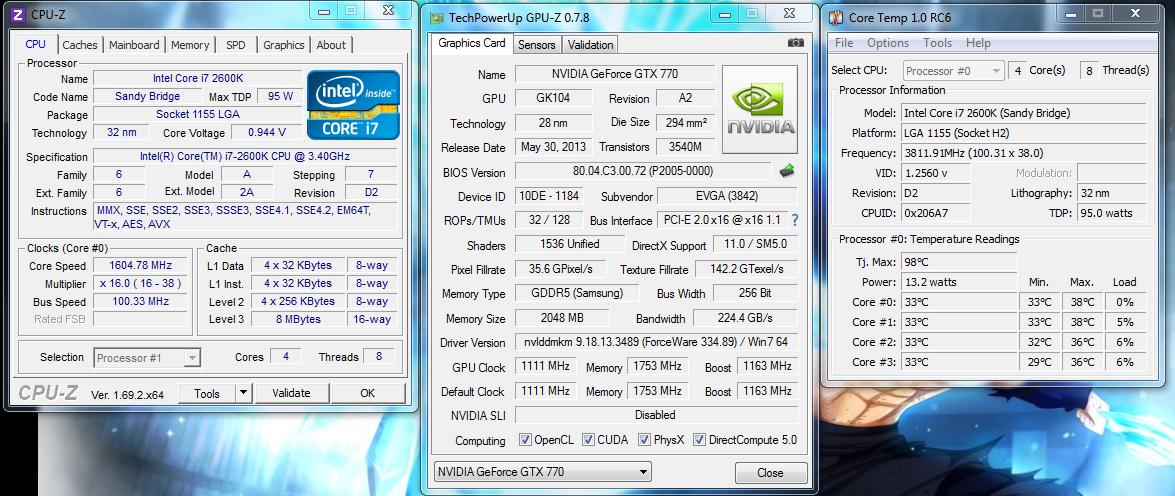The width and height of the screenshot is (1175, 496).
Task: Select the CPU tab in CPU-Z
Action: click(x=36, y=44)
